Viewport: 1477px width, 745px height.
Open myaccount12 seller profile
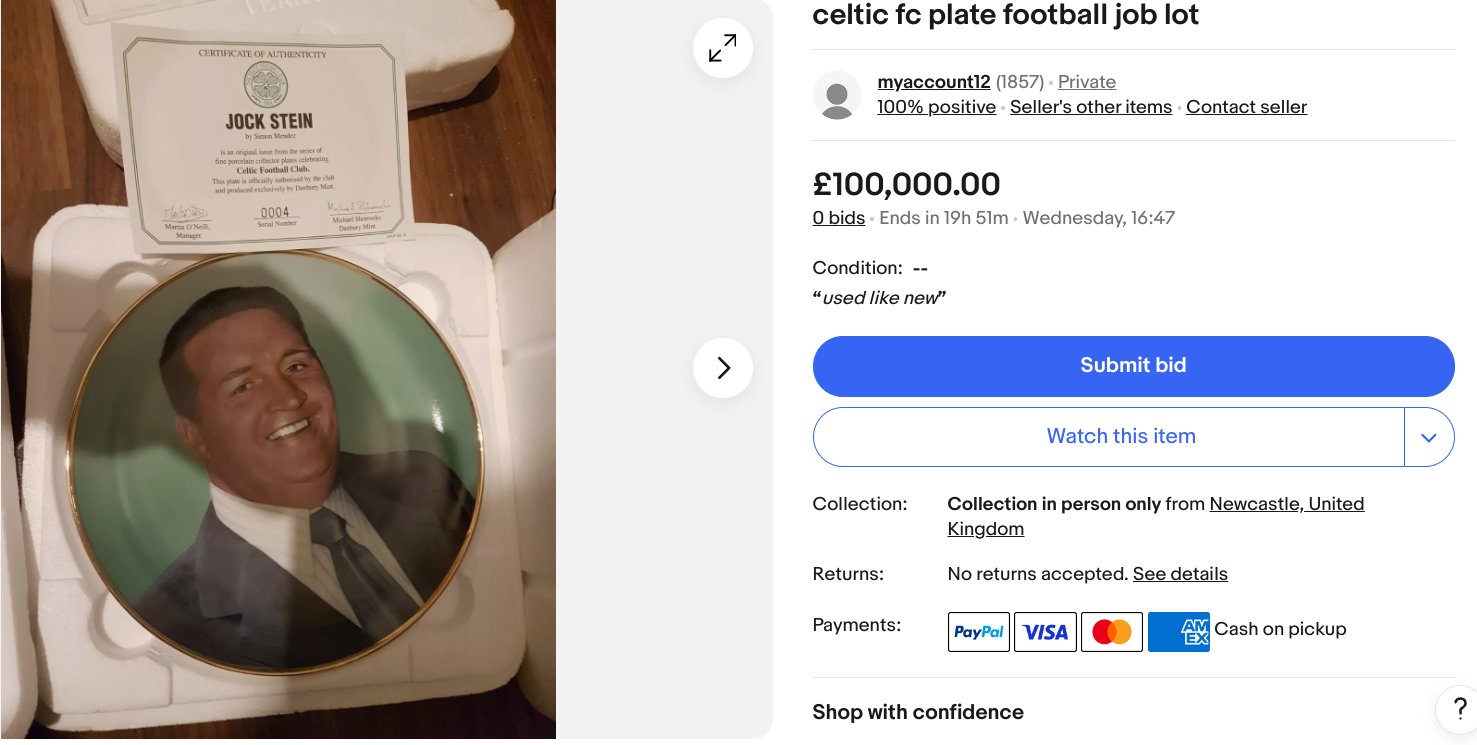pos(934,82)
